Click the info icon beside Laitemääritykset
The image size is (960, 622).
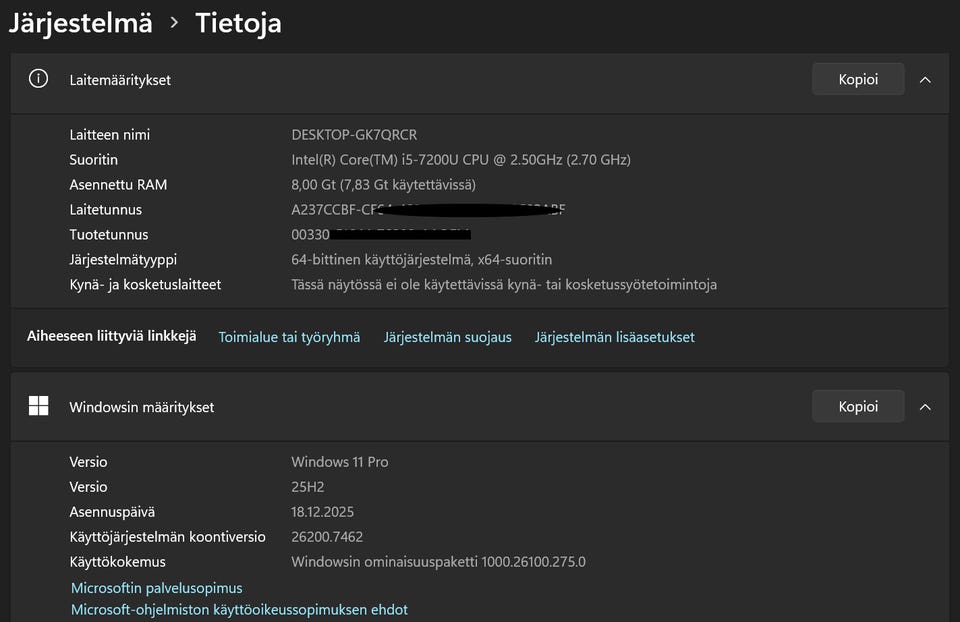[38, 79]
